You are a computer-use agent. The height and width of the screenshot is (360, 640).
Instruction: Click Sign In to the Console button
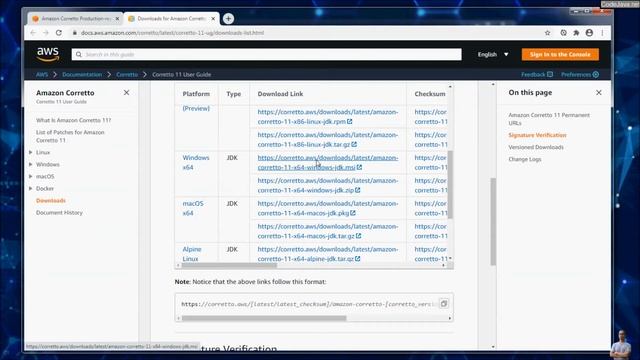tap(560, 54)
